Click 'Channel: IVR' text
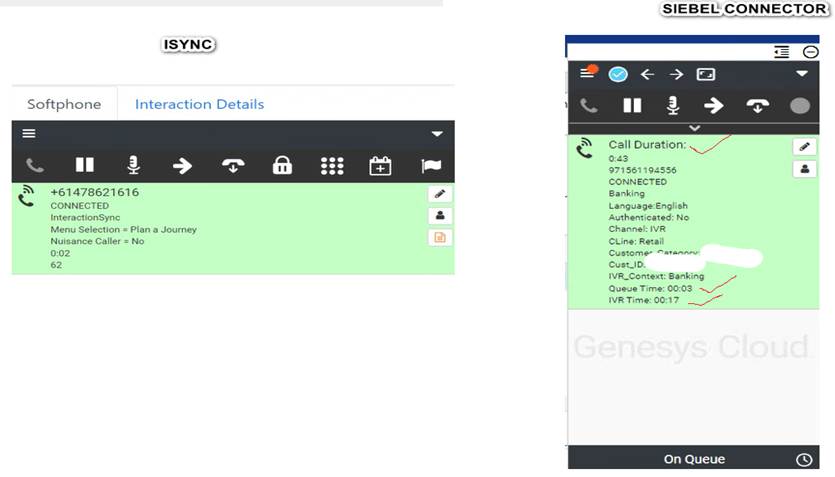The width and height of the screenshot is (835, 477). (x=637, y=229)
